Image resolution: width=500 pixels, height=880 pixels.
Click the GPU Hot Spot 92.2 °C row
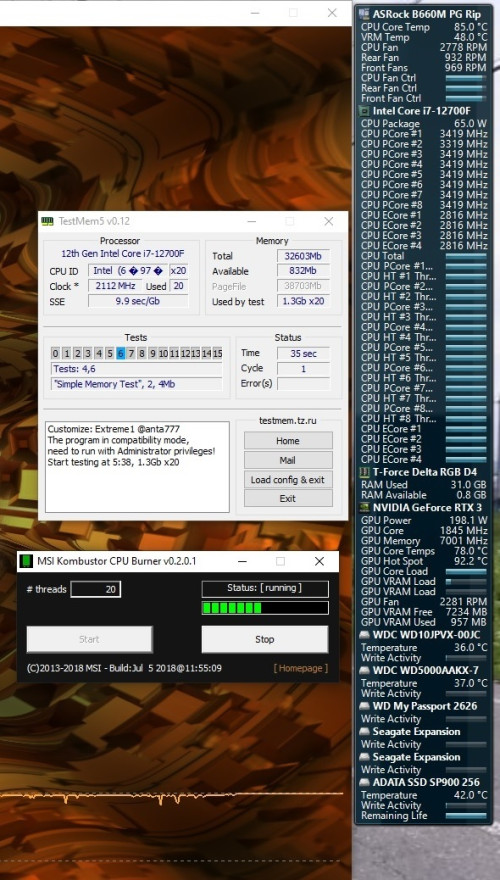coord(424,561)
